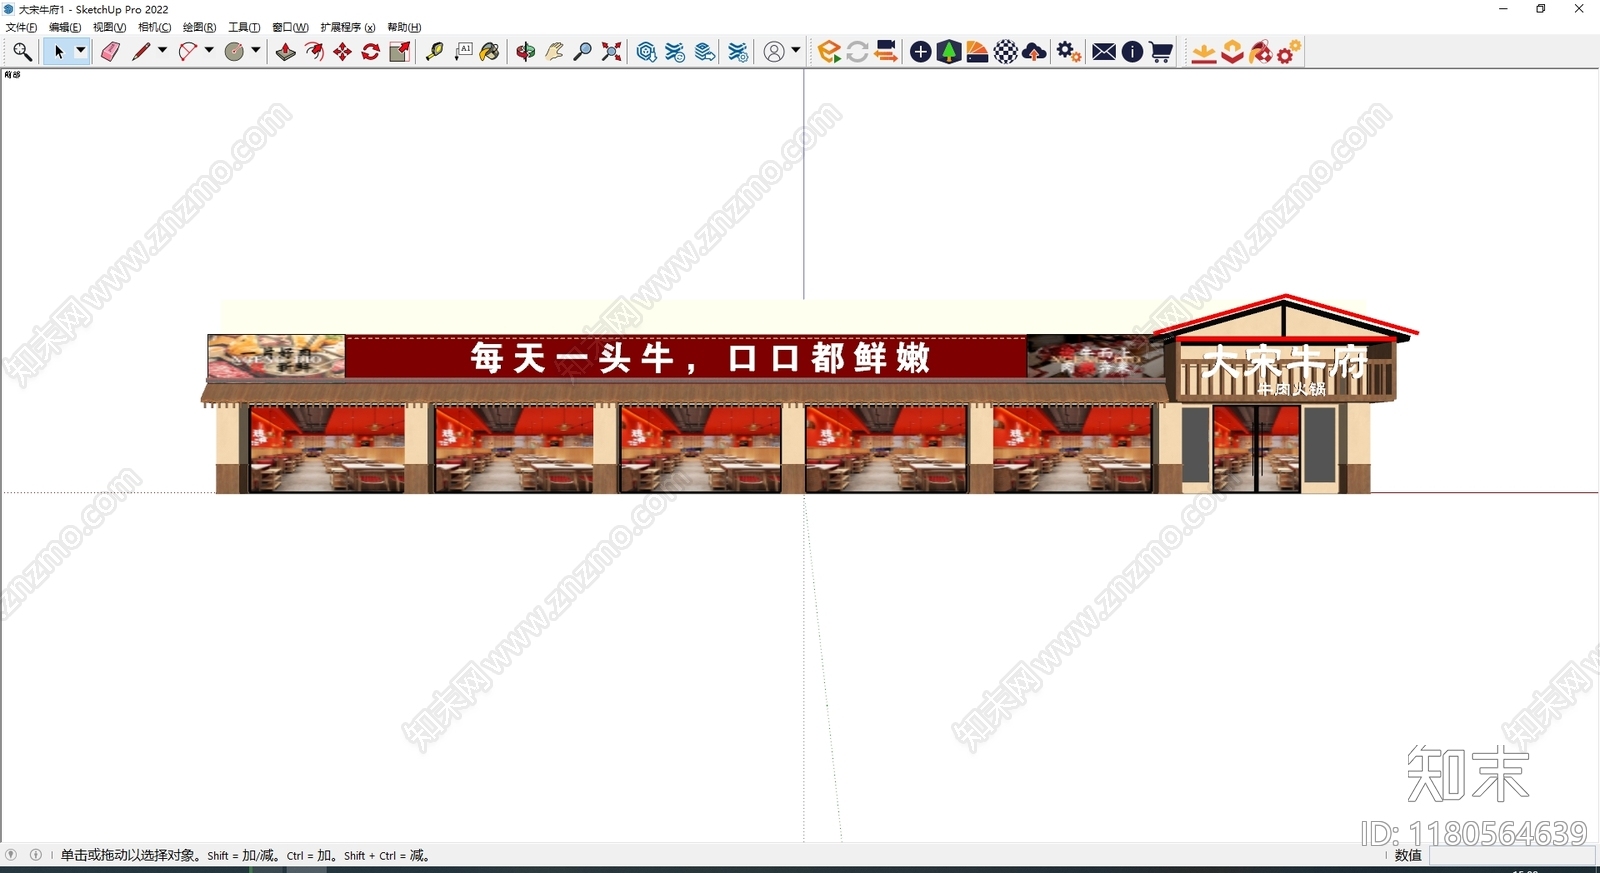Image resolution: width=1600 pixels, height=873 pixels.
Task: Select the arrow Select tool
Action: click(58, 52)
